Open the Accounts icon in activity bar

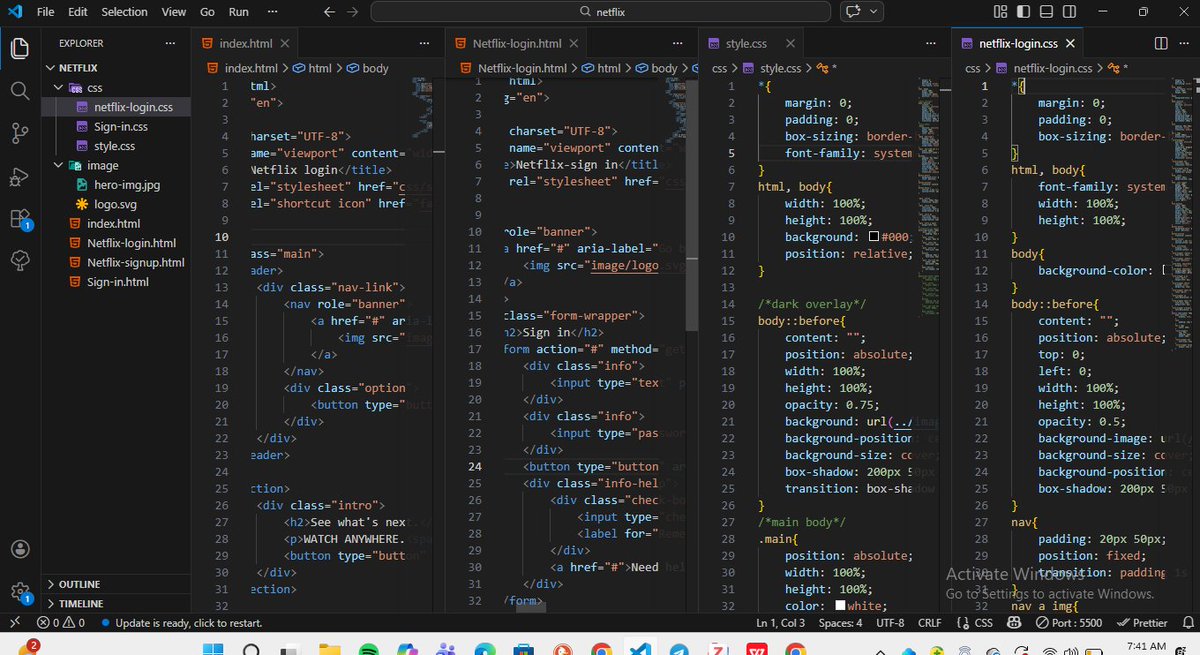coord(19,549)
